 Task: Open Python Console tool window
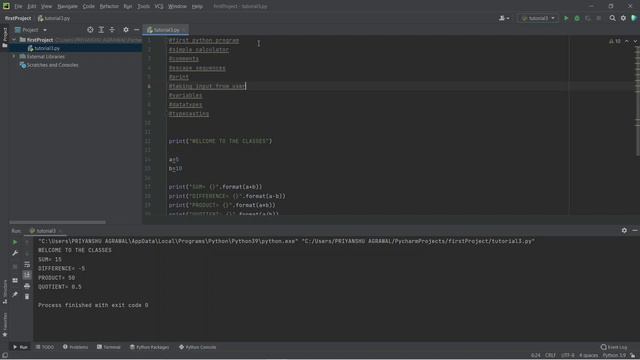198,347
